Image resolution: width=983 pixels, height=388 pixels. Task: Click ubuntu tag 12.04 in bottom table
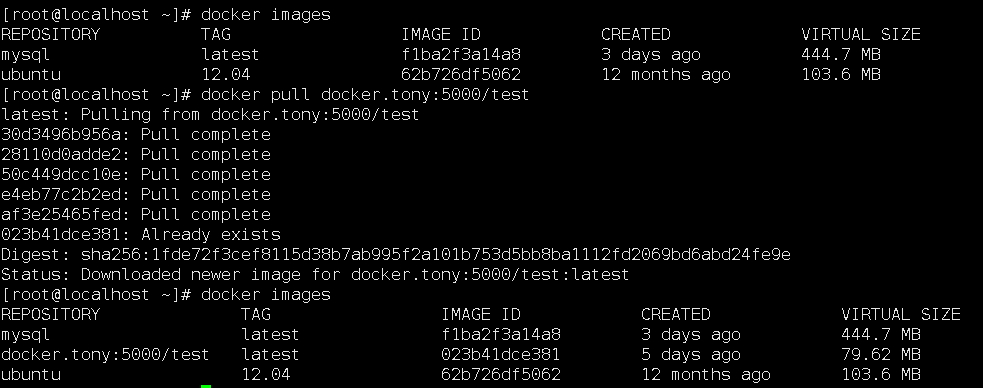click(x=266, y=375)
